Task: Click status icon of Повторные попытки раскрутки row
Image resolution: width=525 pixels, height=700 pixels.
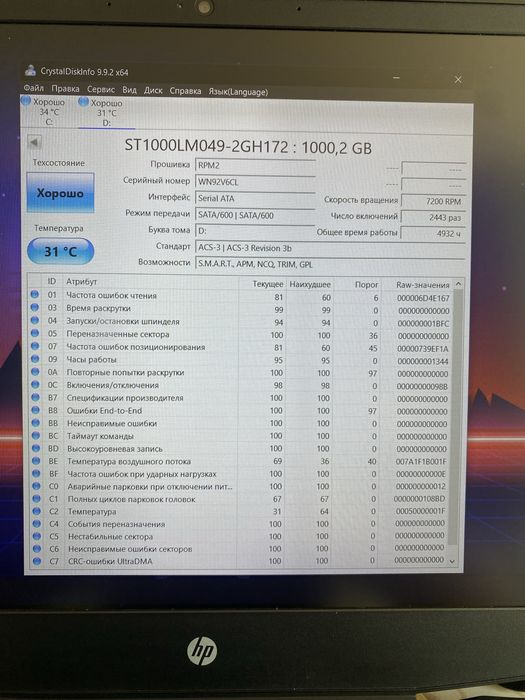Action: pos(35,371)
